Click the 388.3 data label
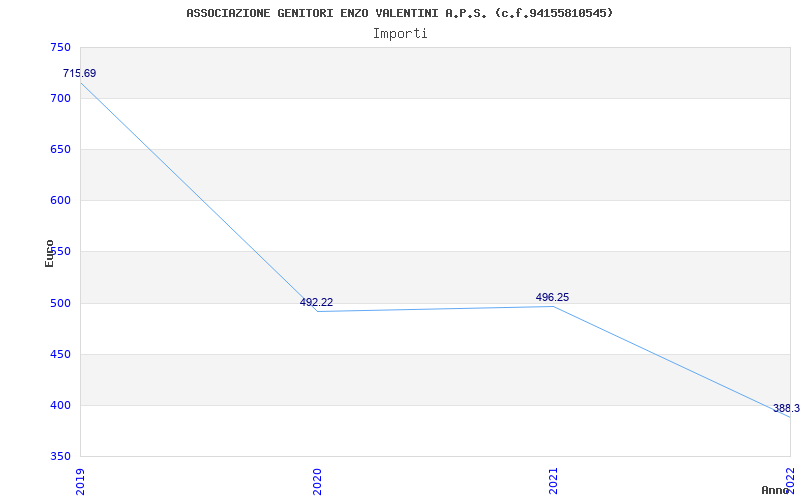800x500 pixels. coord(786,408)
